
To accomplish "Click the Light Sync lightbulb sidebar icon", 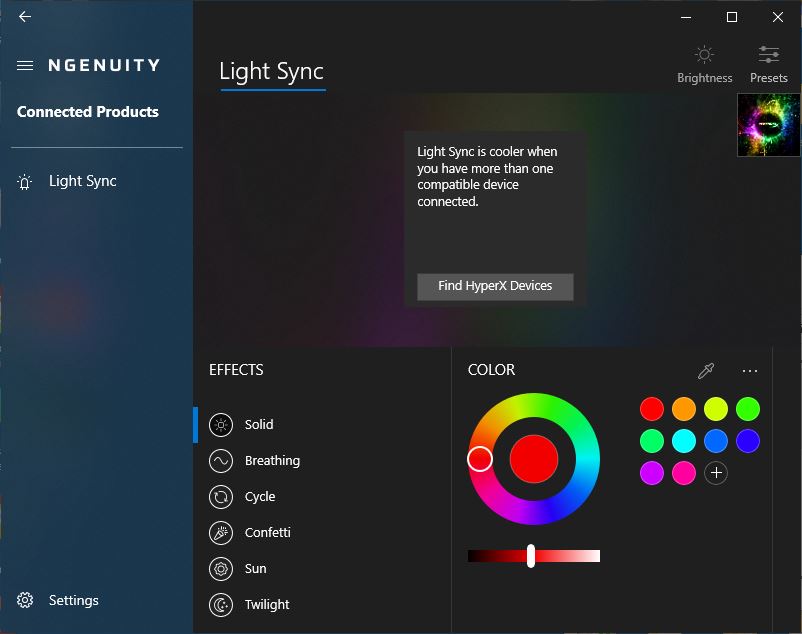I will point(25,182).
